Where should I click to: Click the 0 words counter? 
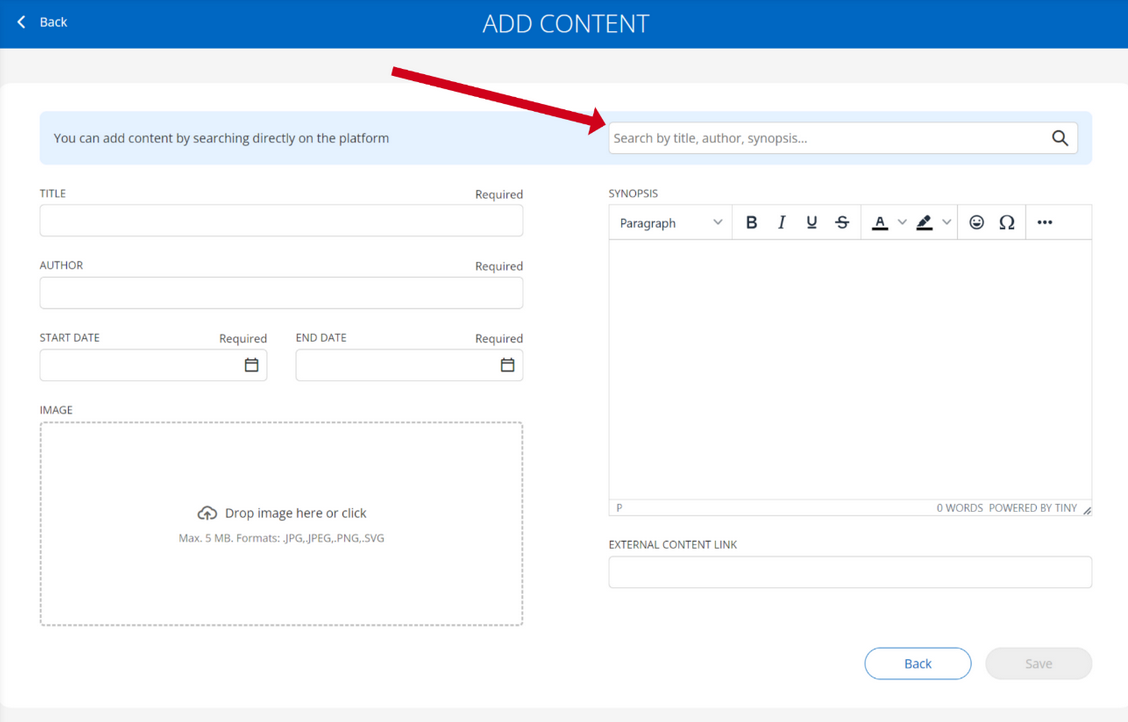[x=960, y=508]
